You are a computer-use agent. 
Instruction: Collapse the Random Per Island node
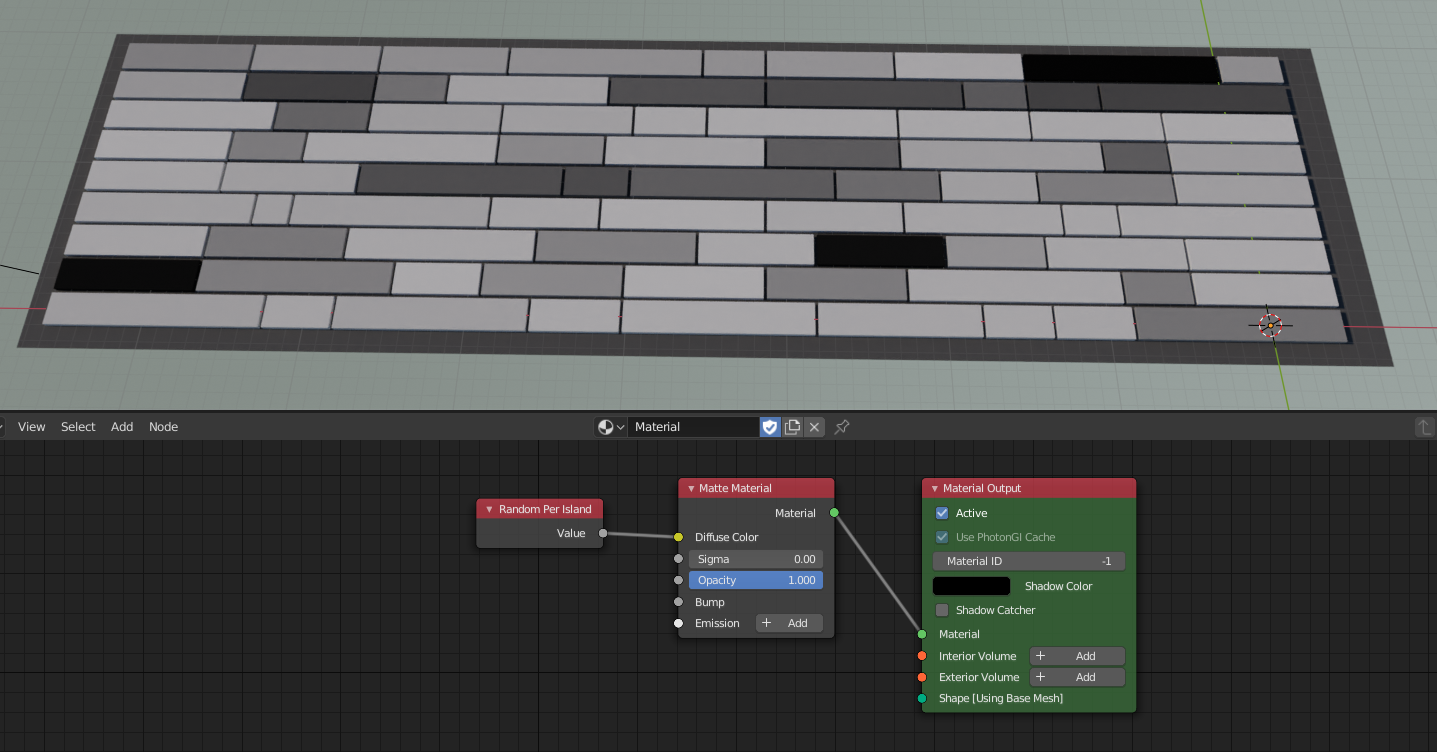pyautogui.click(x=490, y=509)
